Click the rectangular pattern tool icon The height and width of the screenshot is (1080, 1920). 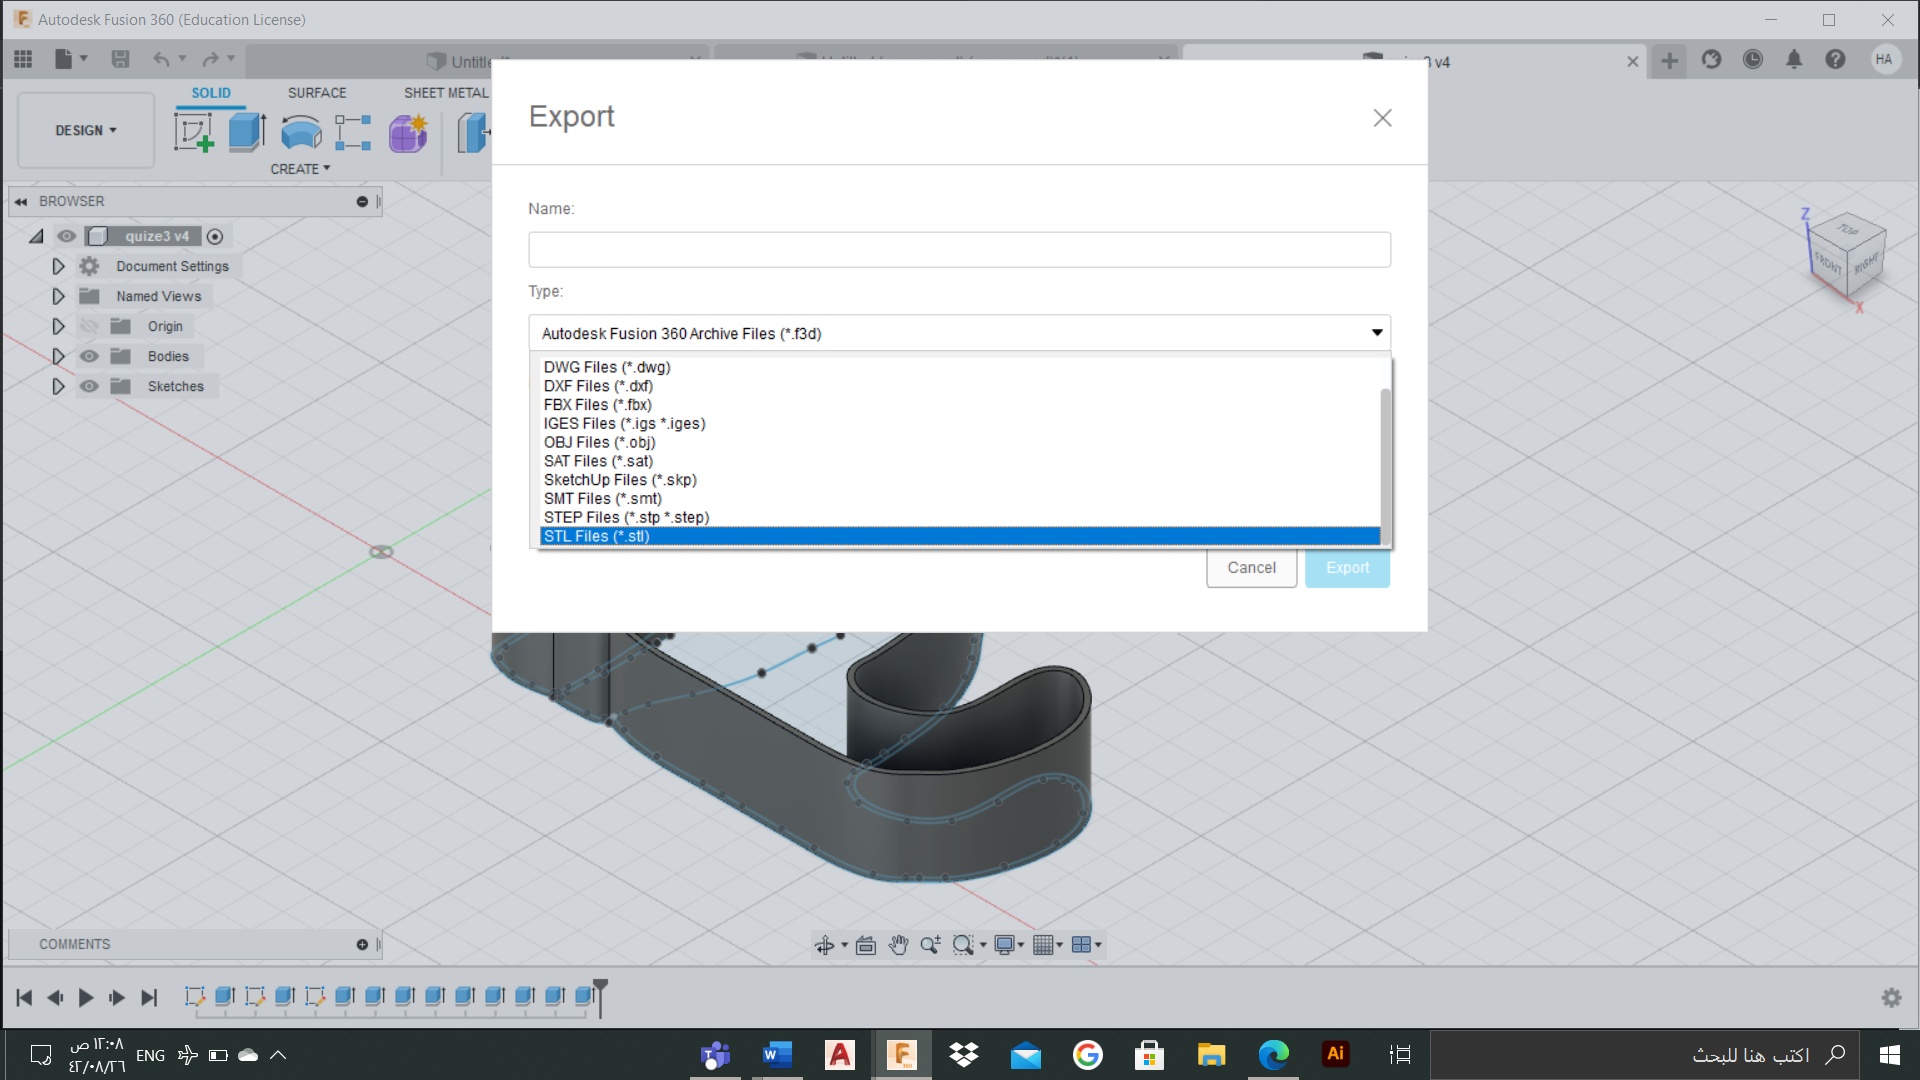click(353, 132)
